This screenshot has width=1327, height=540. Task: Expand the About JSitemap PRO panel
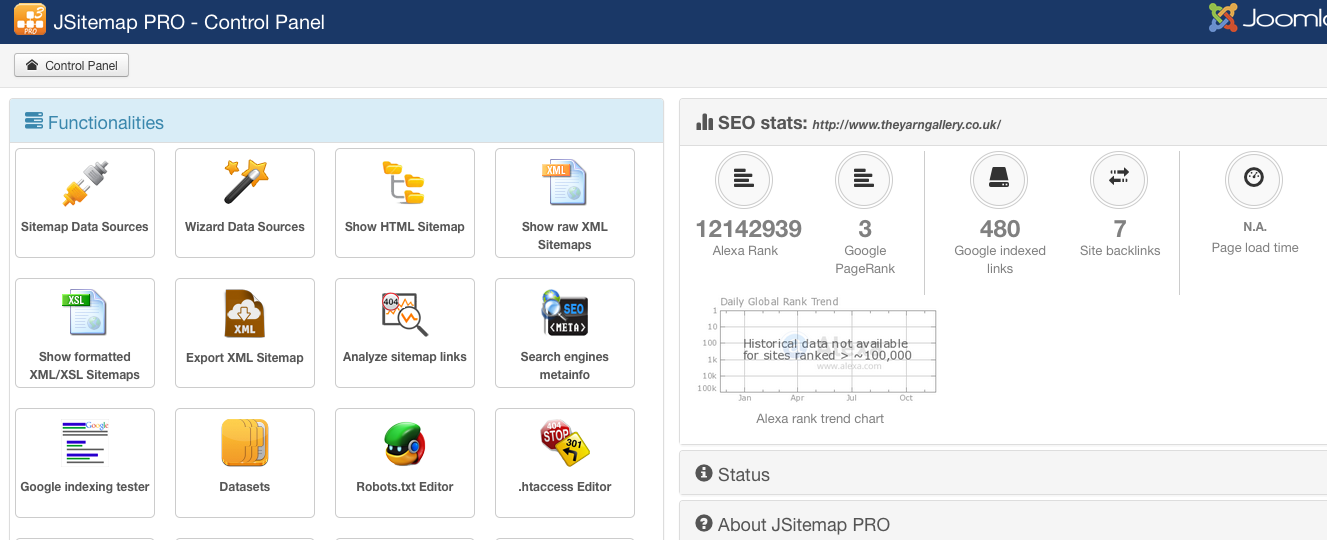(x=1003, y=523)
